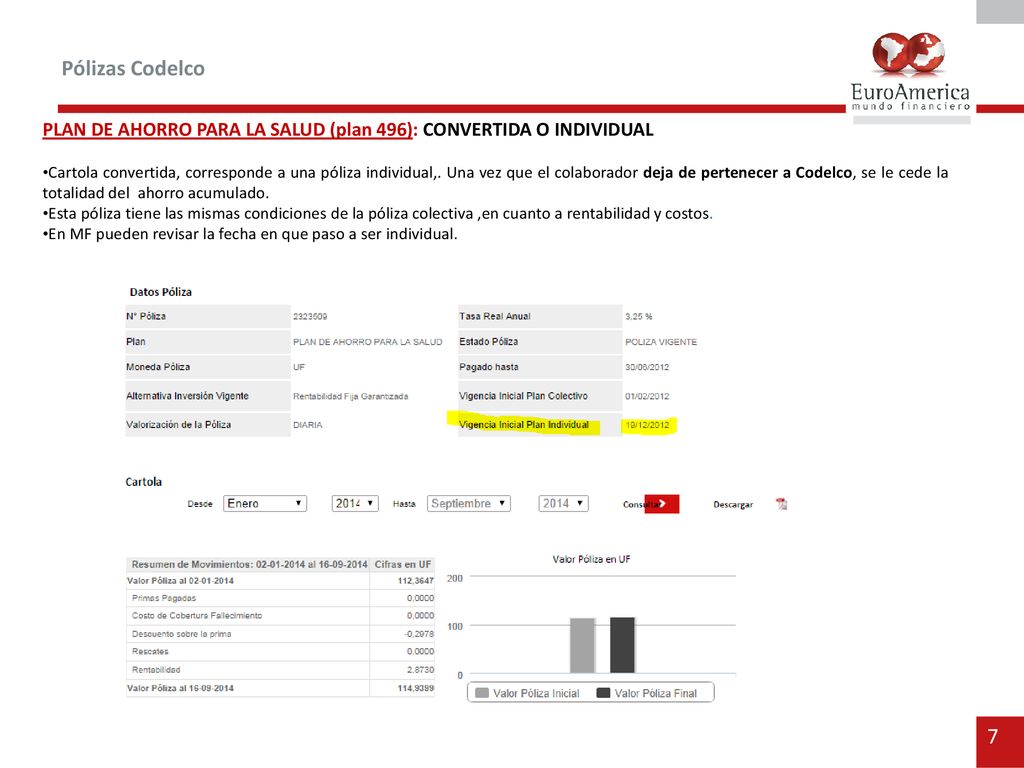Image resolution: width=1024 pixels, height=768 pixels.
Task: Click the Valor Póliza Final legend swatch
Action: click(x=603, y=693)
